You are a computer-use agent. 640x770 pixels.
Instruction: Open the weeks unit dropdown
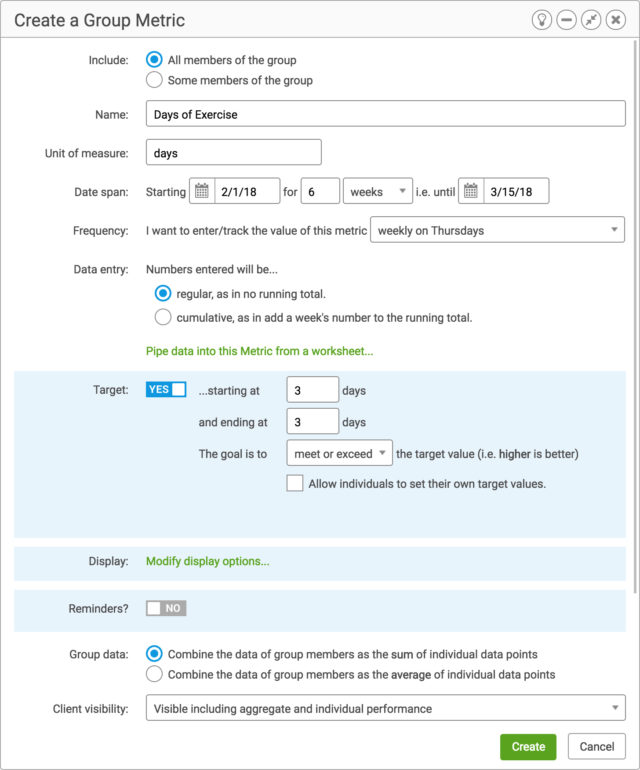(x=378, y=191)
